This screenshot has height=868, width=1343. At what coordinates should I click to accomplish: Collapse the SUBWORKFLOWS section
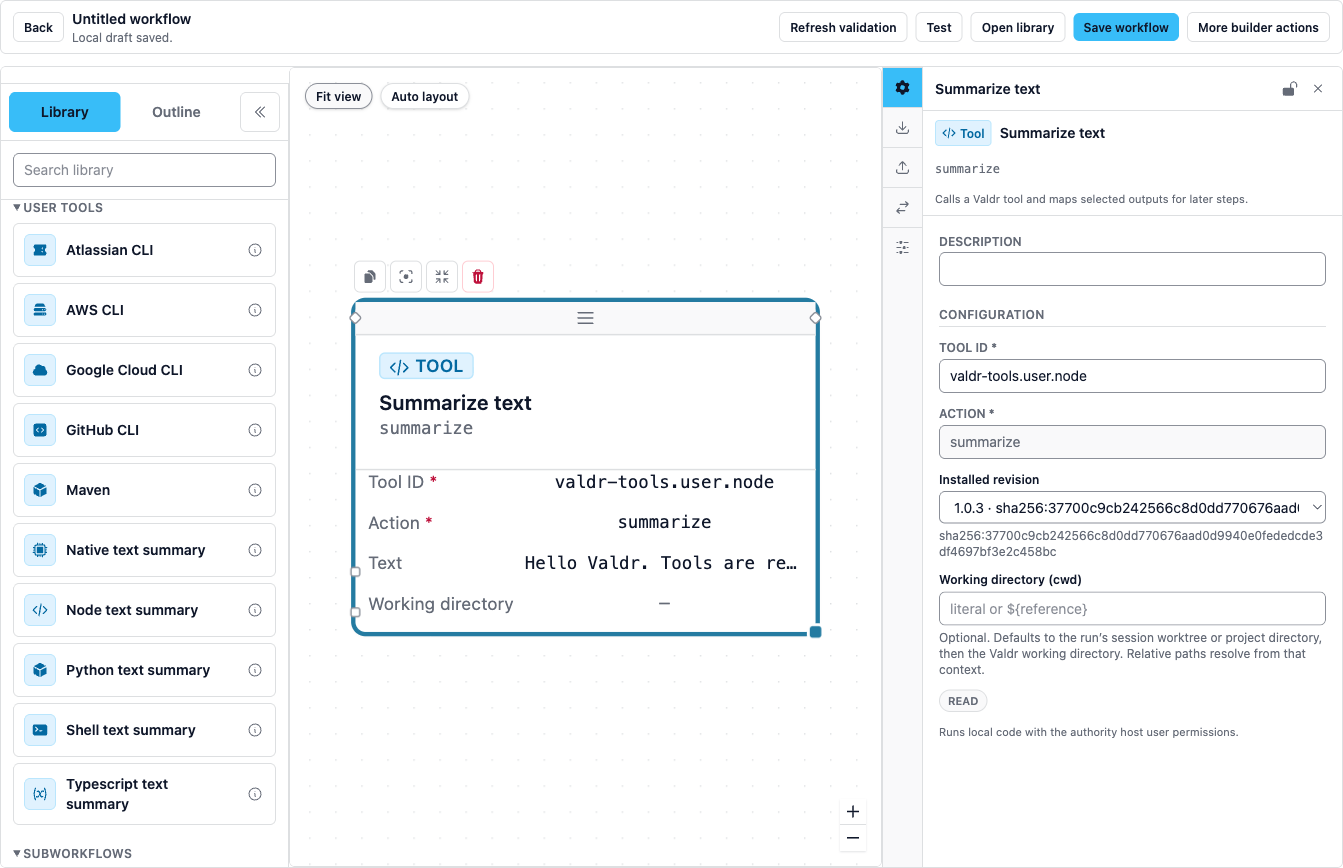click(x=72, y=854)
